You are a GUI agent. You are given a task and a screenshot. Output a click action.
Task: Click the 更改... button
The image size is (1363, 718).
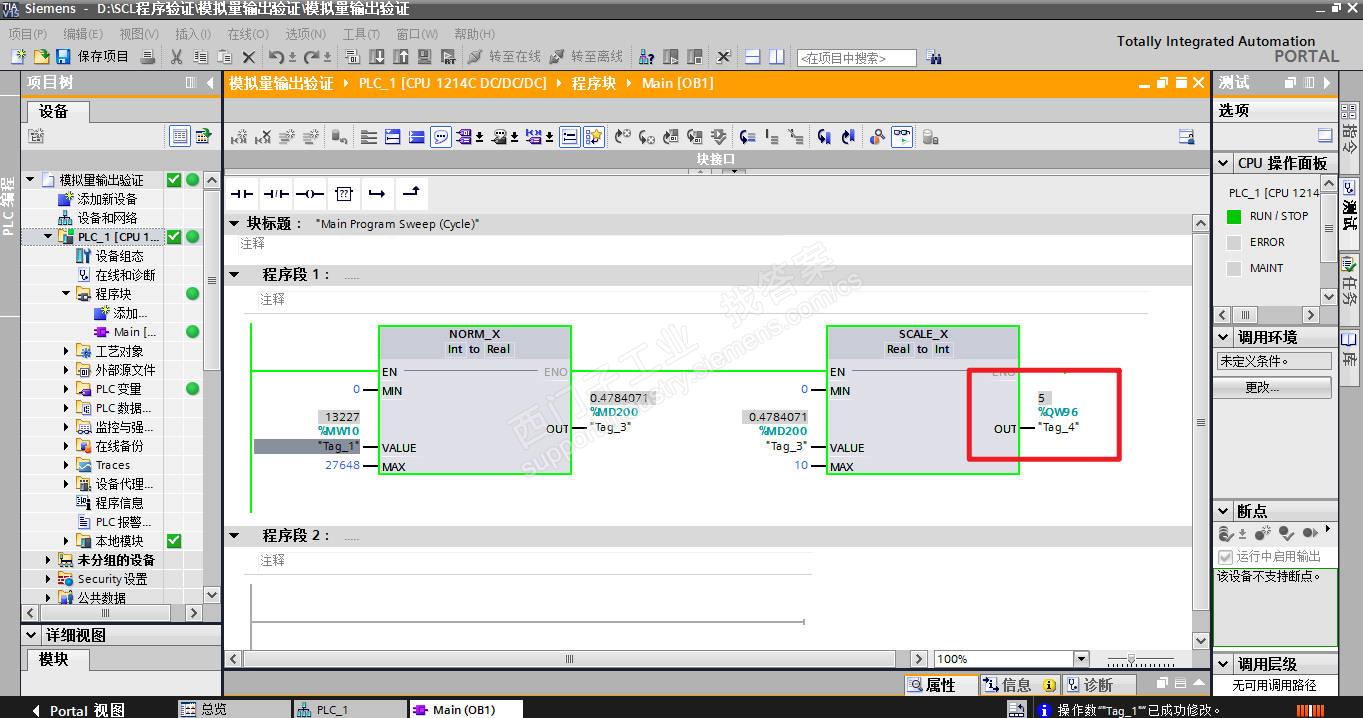tap(1262, 387)
